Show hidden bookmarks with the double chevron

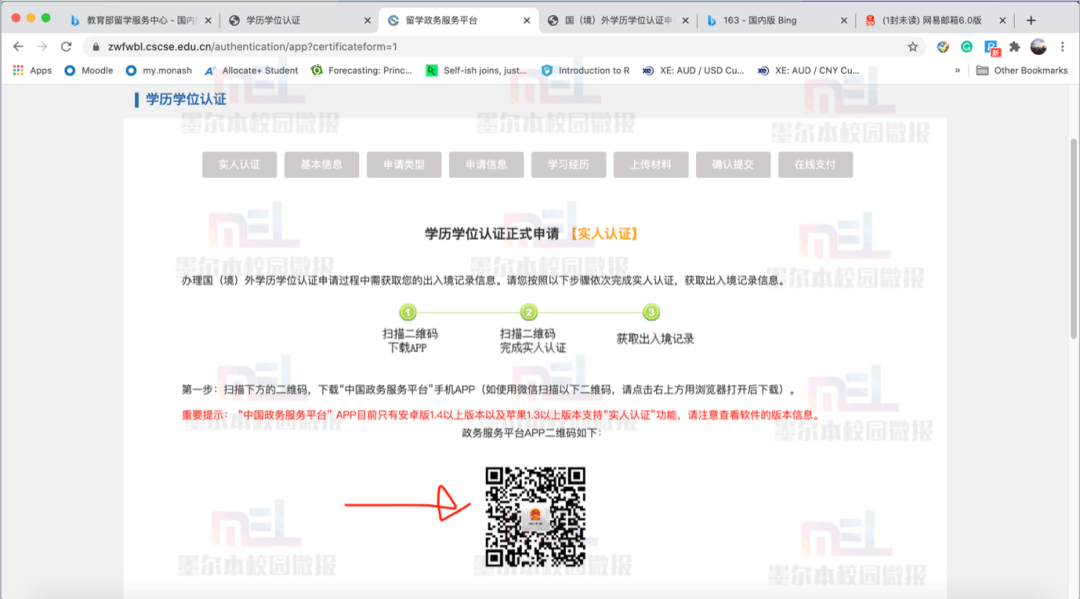tap(957, 70)
